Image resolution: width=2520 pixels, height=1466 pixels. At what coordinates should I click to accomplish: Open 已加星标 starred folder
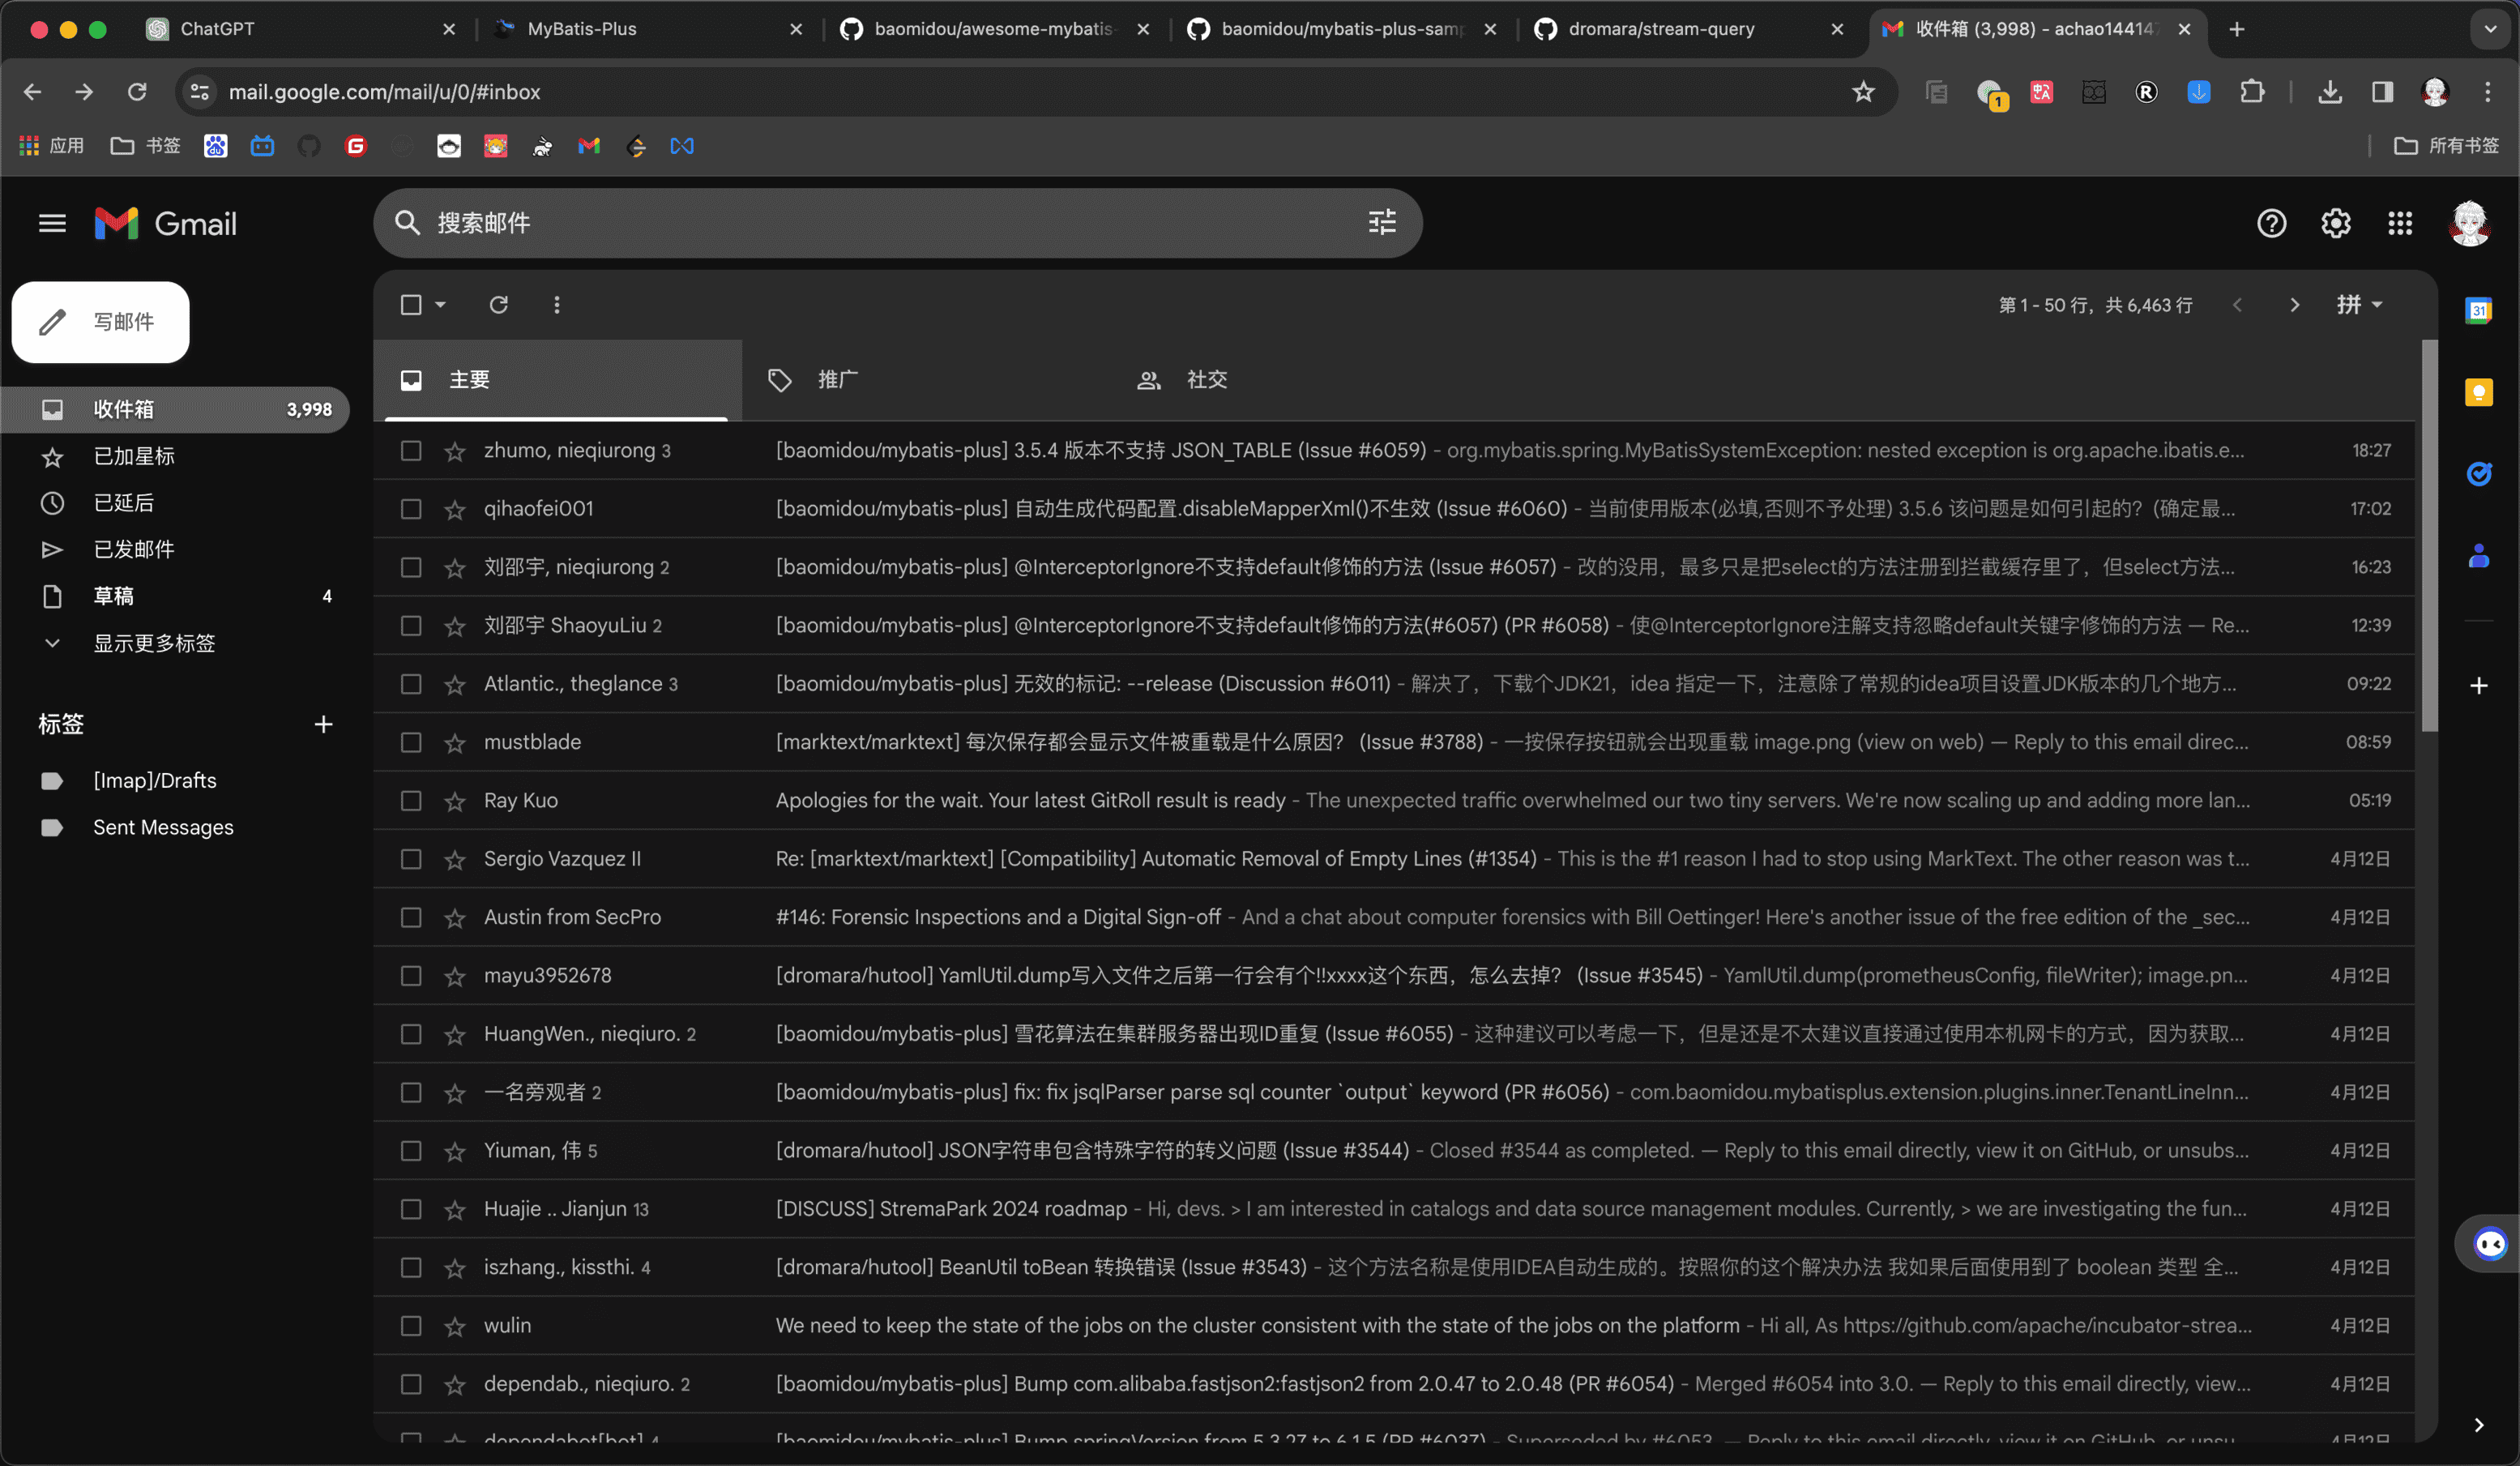[x=134, y=456]
